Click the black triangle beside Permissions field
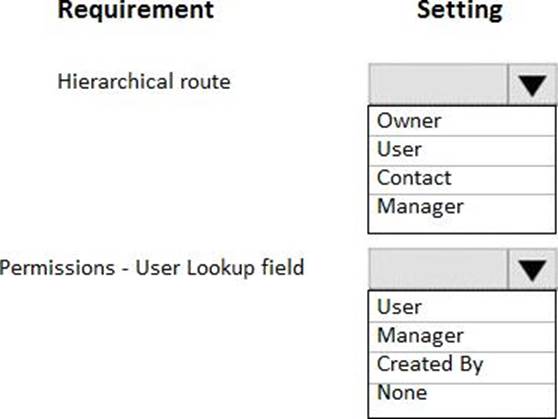This screenshot has height=419, width=558. pos(532,271)
